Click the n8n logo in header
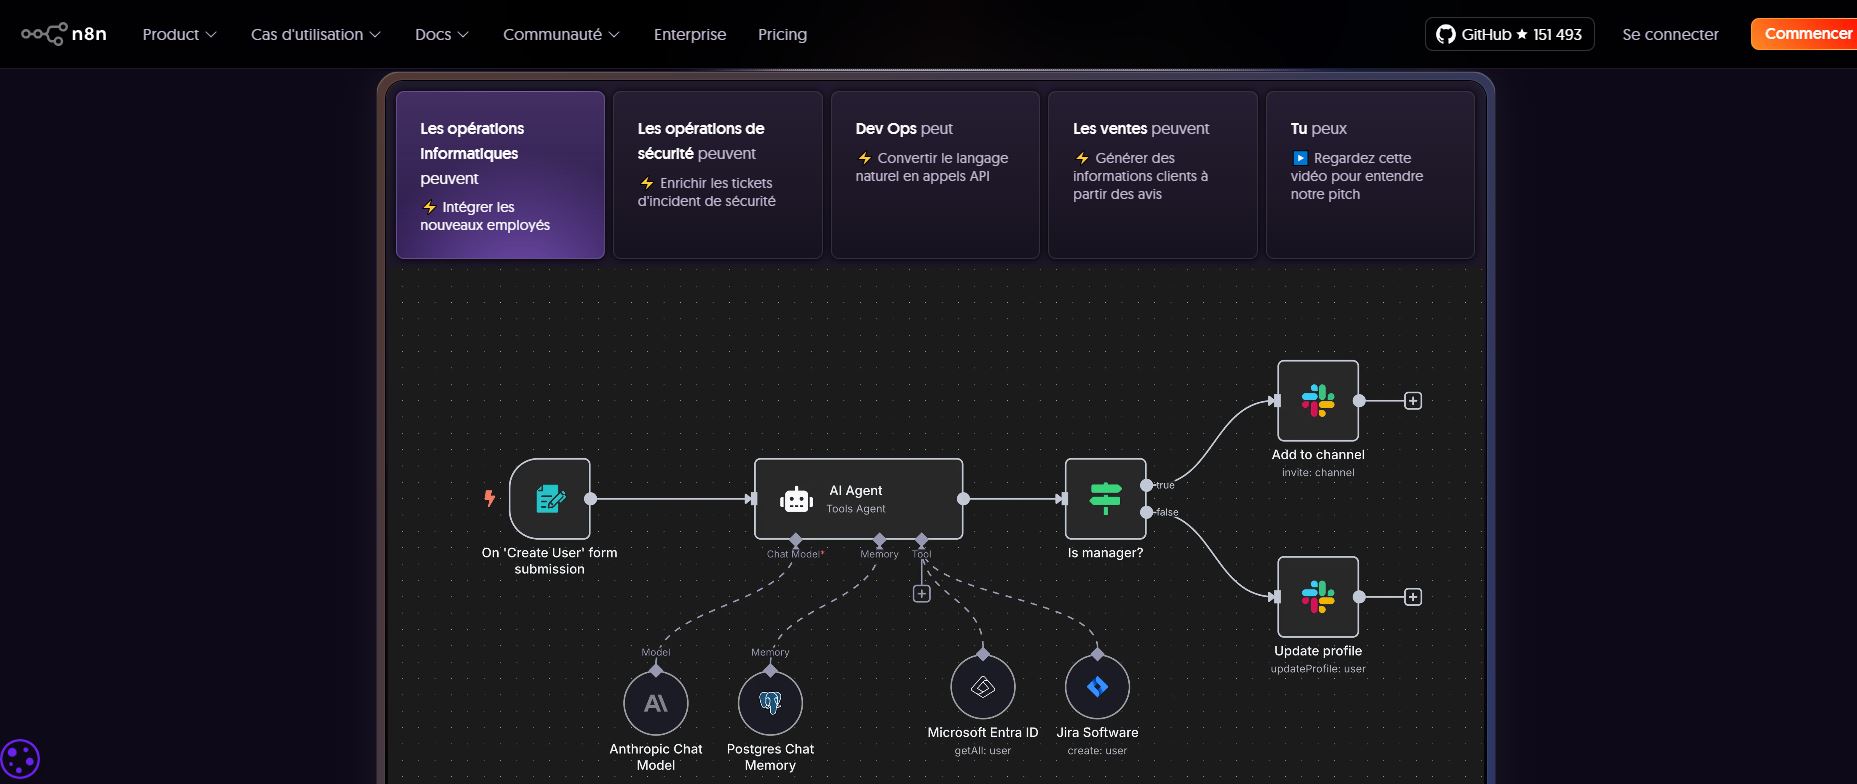This screenshot has width=1857, height=784. [x=64, y=34]
